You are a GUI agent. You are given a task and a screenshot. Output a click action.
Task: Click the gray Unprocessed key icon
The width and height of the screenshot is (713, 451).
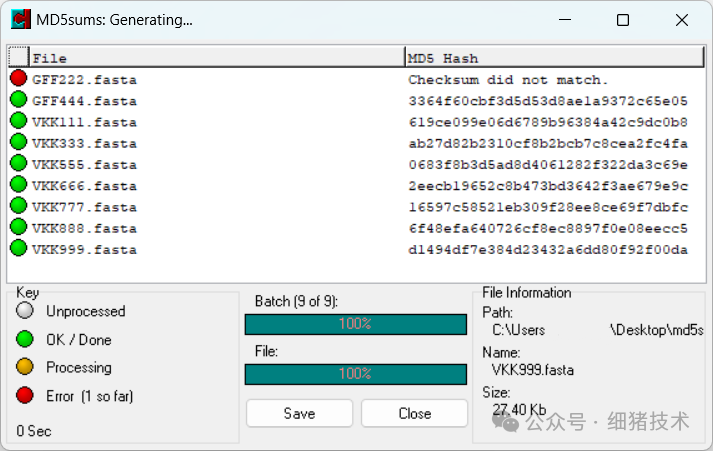[25, 311]
